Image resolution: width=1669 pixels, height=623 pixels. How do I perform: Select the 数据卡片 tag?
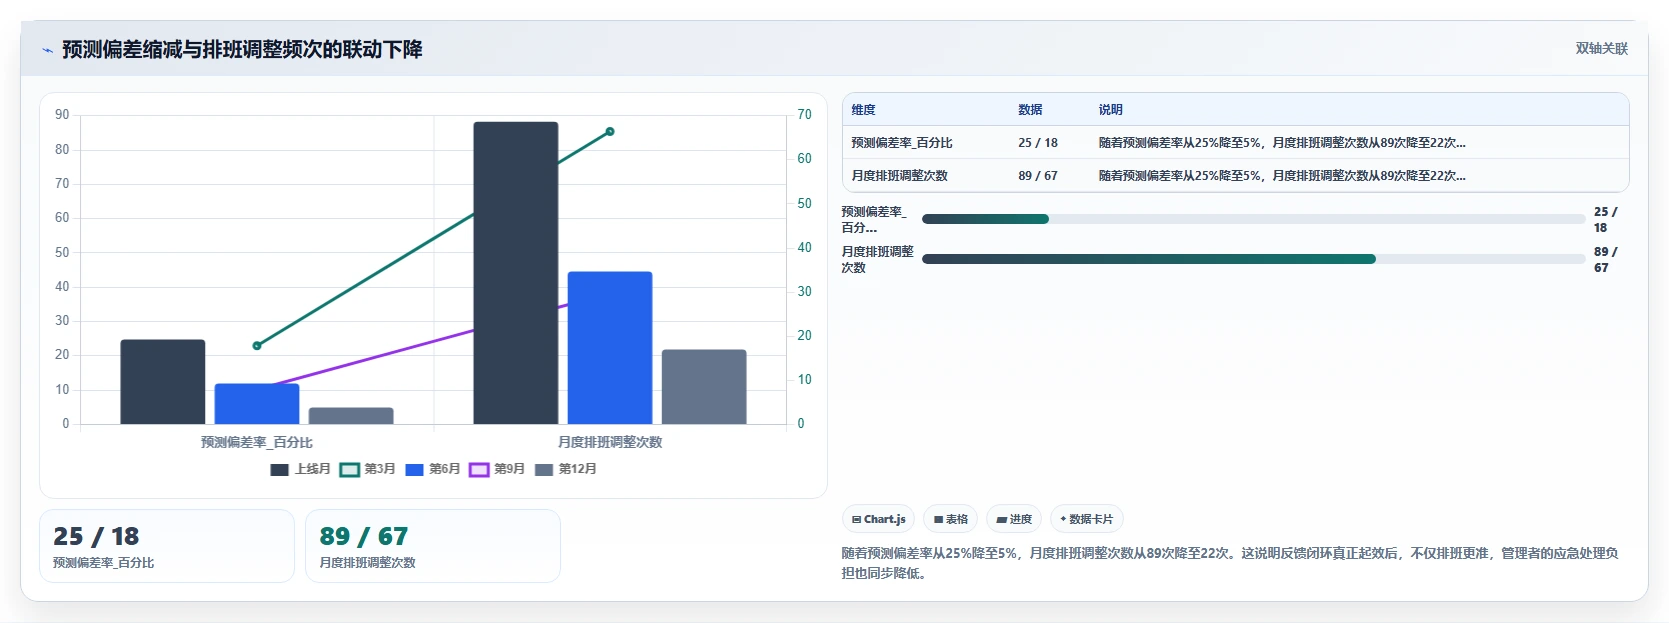pos(1087,519)
